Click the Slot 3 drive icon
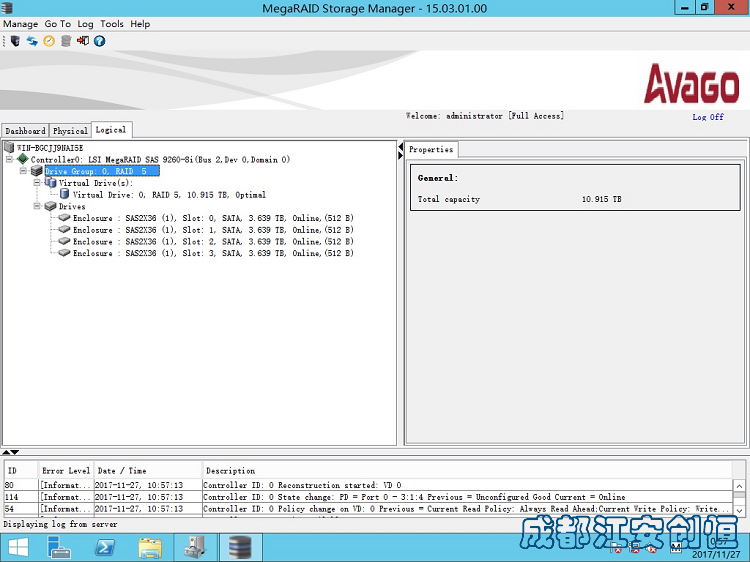The height and width of the screenshot is (562, 750). point(64,253)
